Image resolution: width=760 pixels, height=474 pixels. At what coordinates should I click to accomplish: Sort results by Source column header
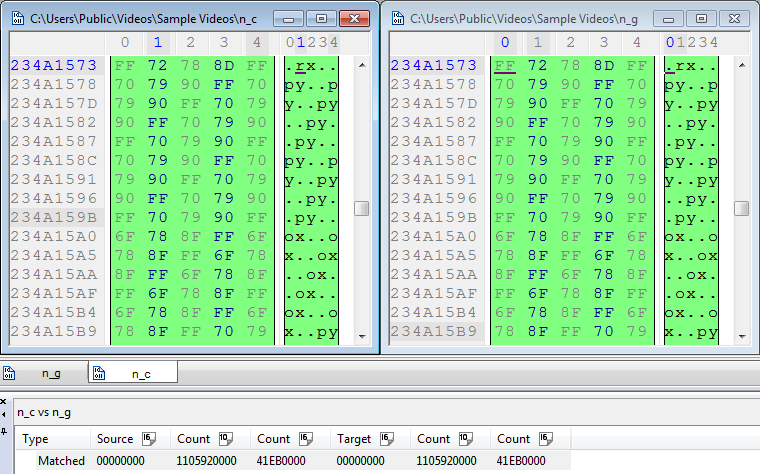[115, 439]
